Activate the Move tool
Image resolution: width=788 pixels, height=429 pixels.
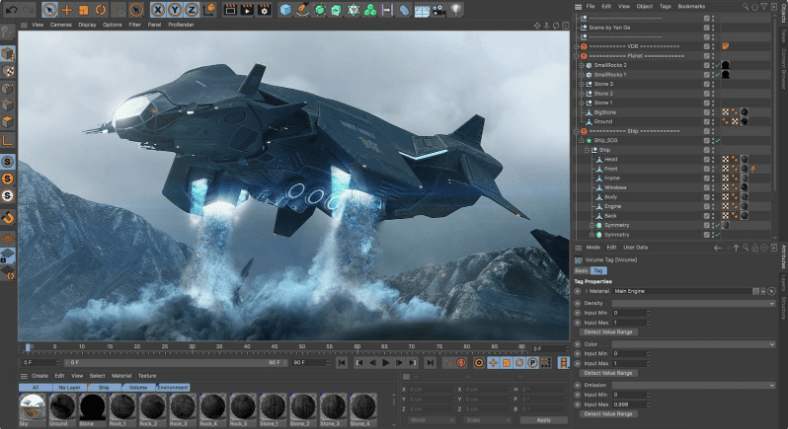point(66,10)
